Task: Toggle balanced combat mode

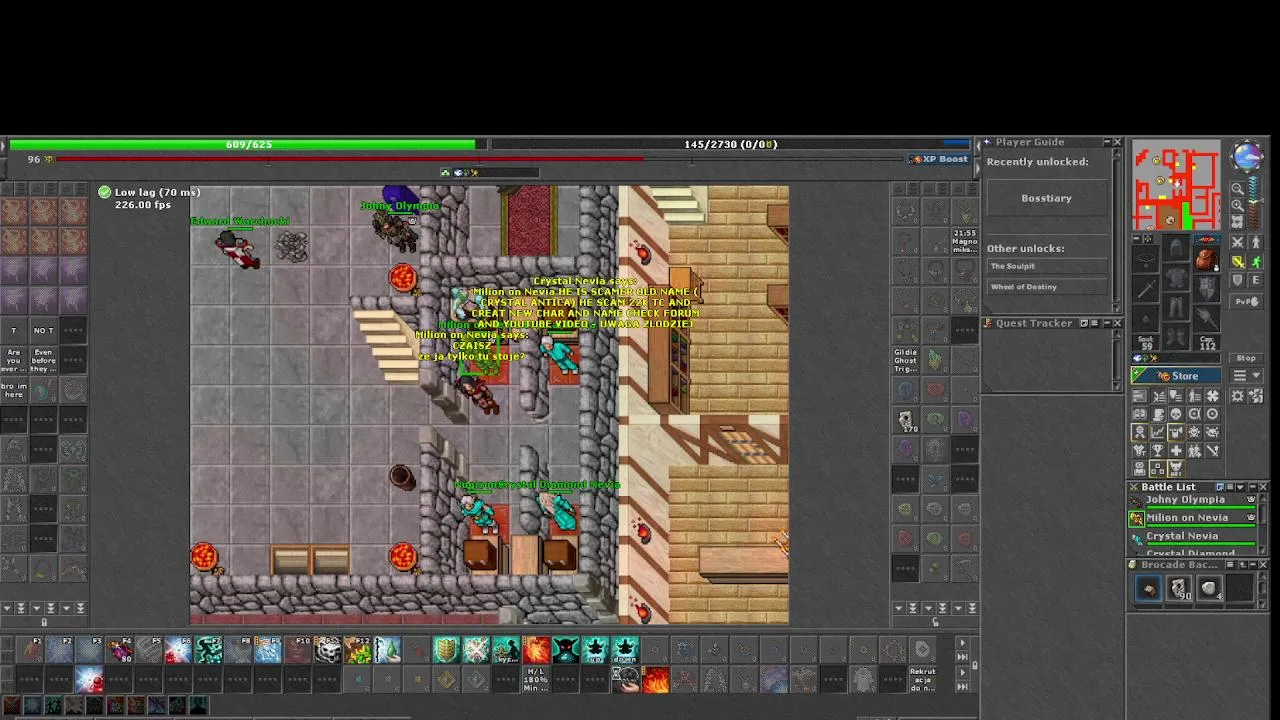Action: pyautogui.click(x=1239, y=262)
